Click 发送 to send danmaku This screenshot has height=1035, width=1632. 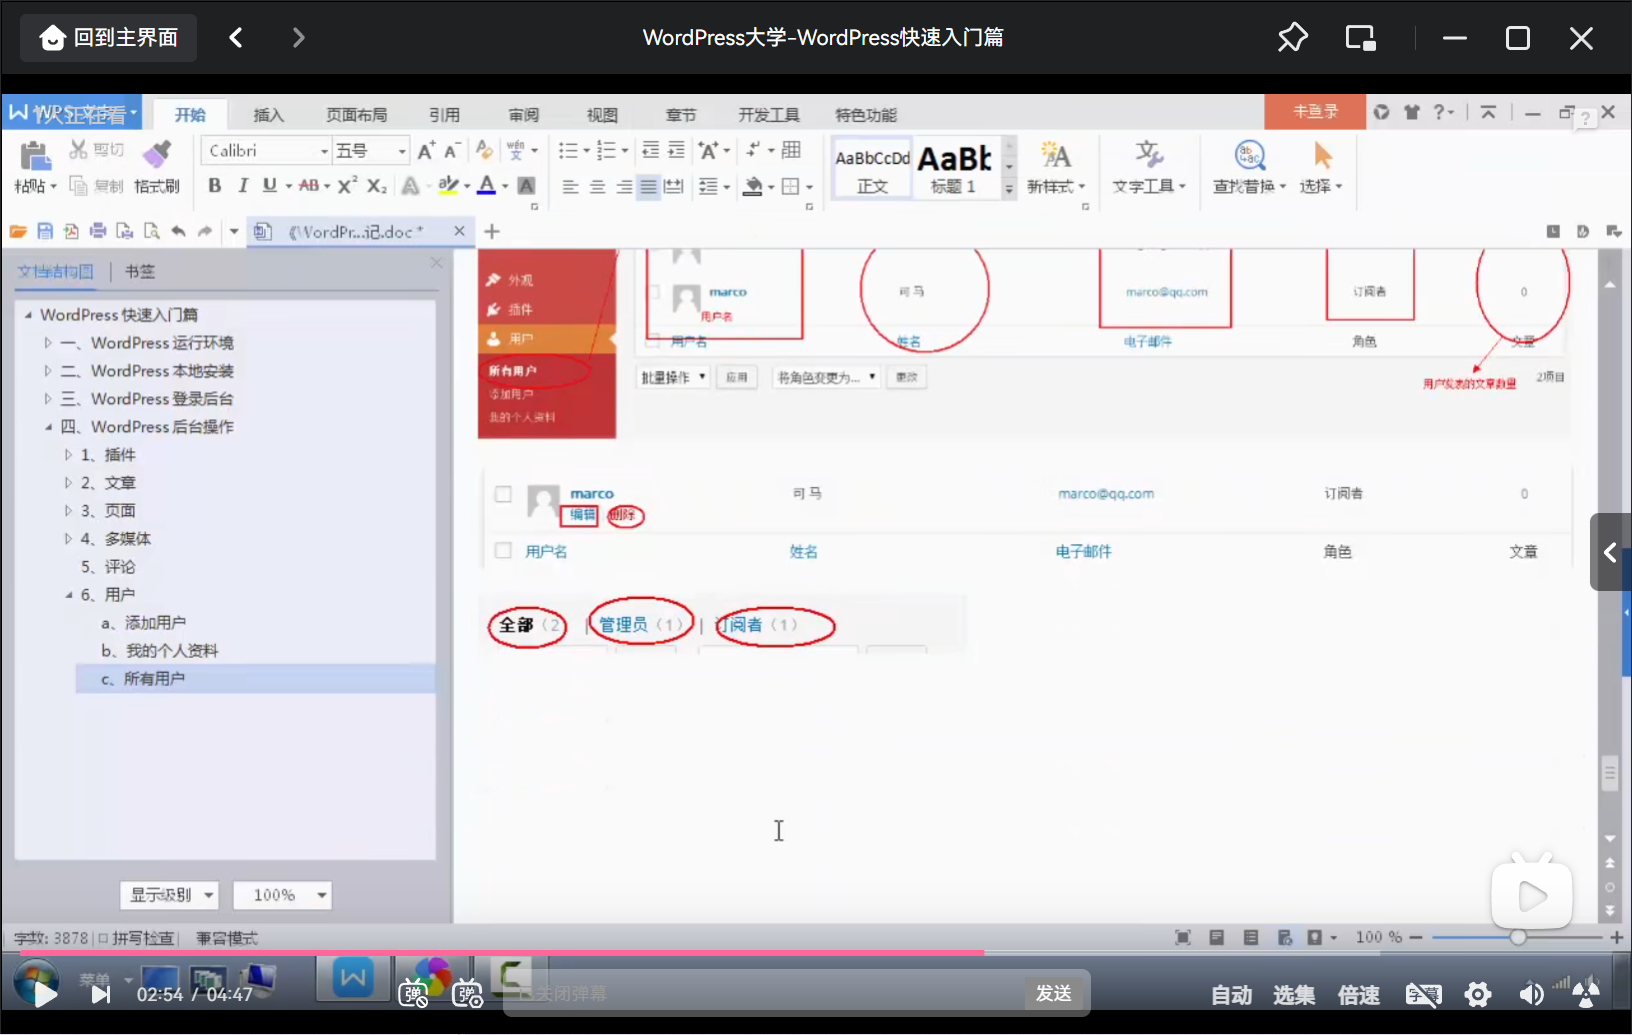[1054, 993]
